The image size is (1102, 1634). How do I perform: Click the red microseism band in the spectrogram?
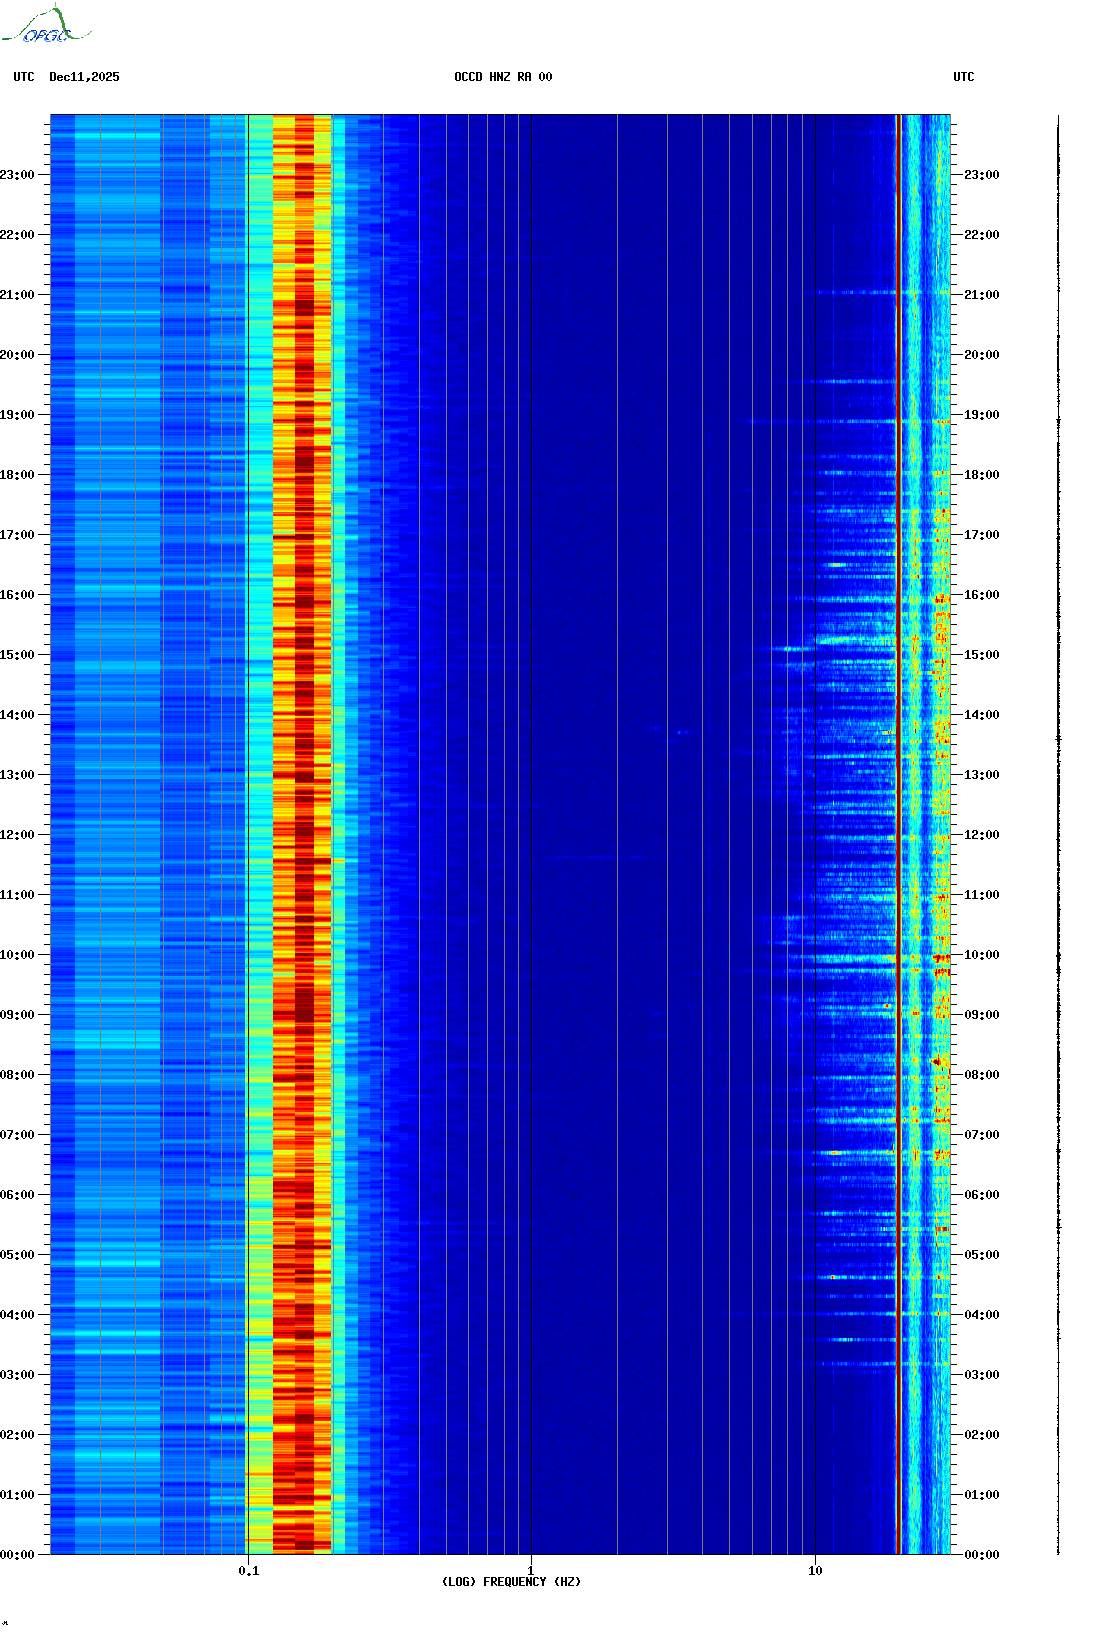(x=304, y=835)
